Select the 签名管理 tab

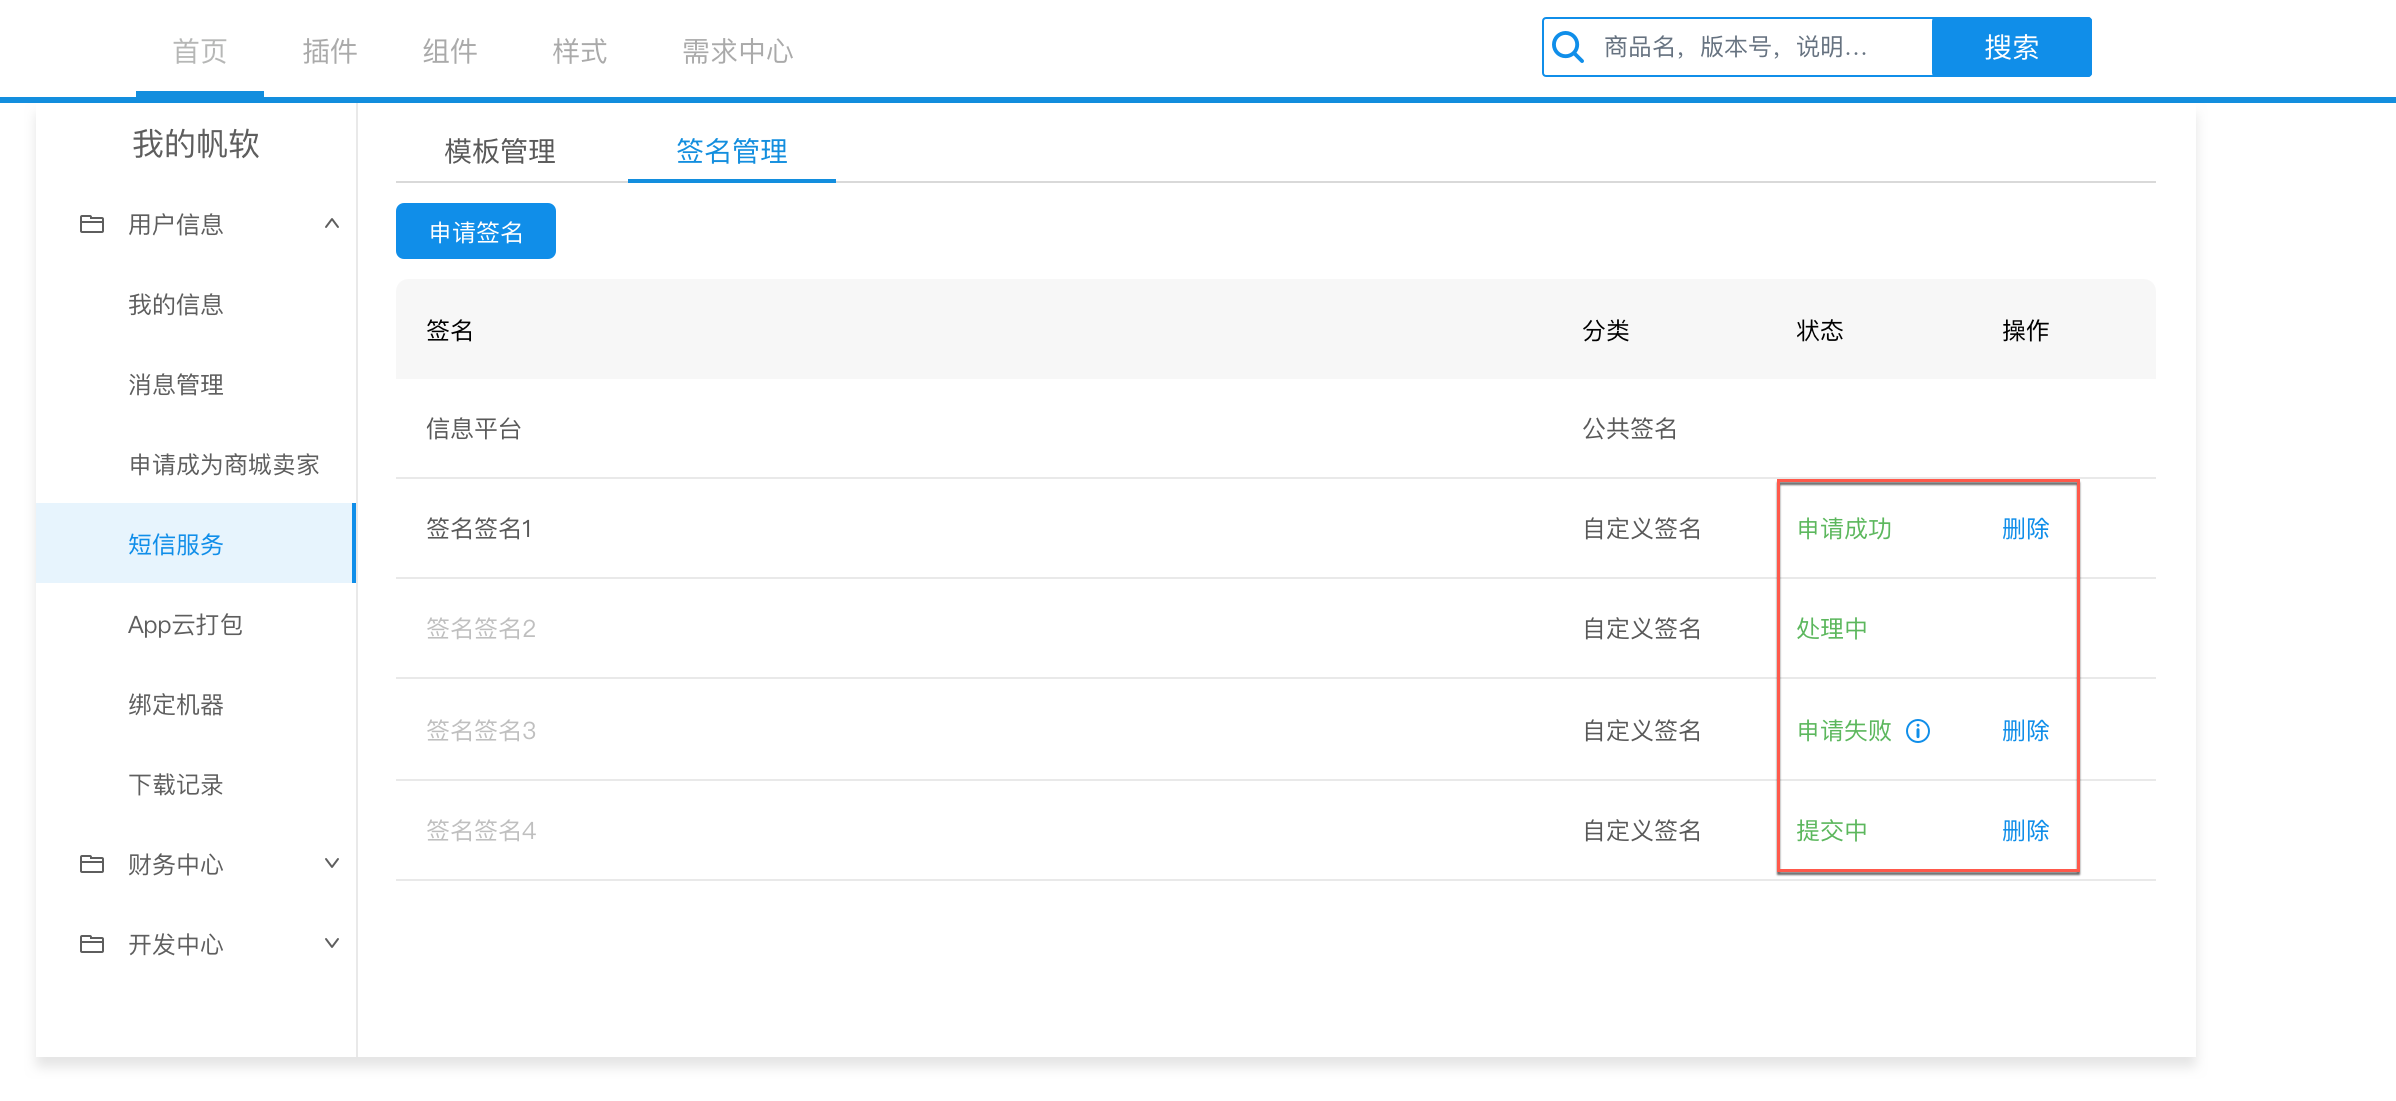(x=731, y=151)
